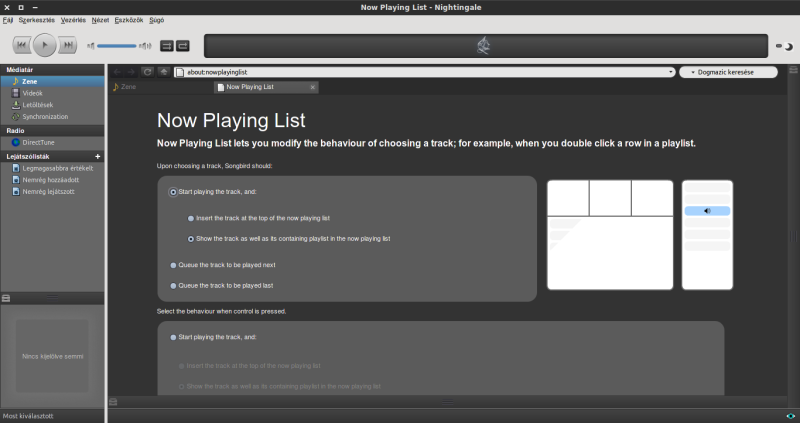800x423 pixels.
Task: Select Queue the track to be played last
Action: tap(173, 286)
